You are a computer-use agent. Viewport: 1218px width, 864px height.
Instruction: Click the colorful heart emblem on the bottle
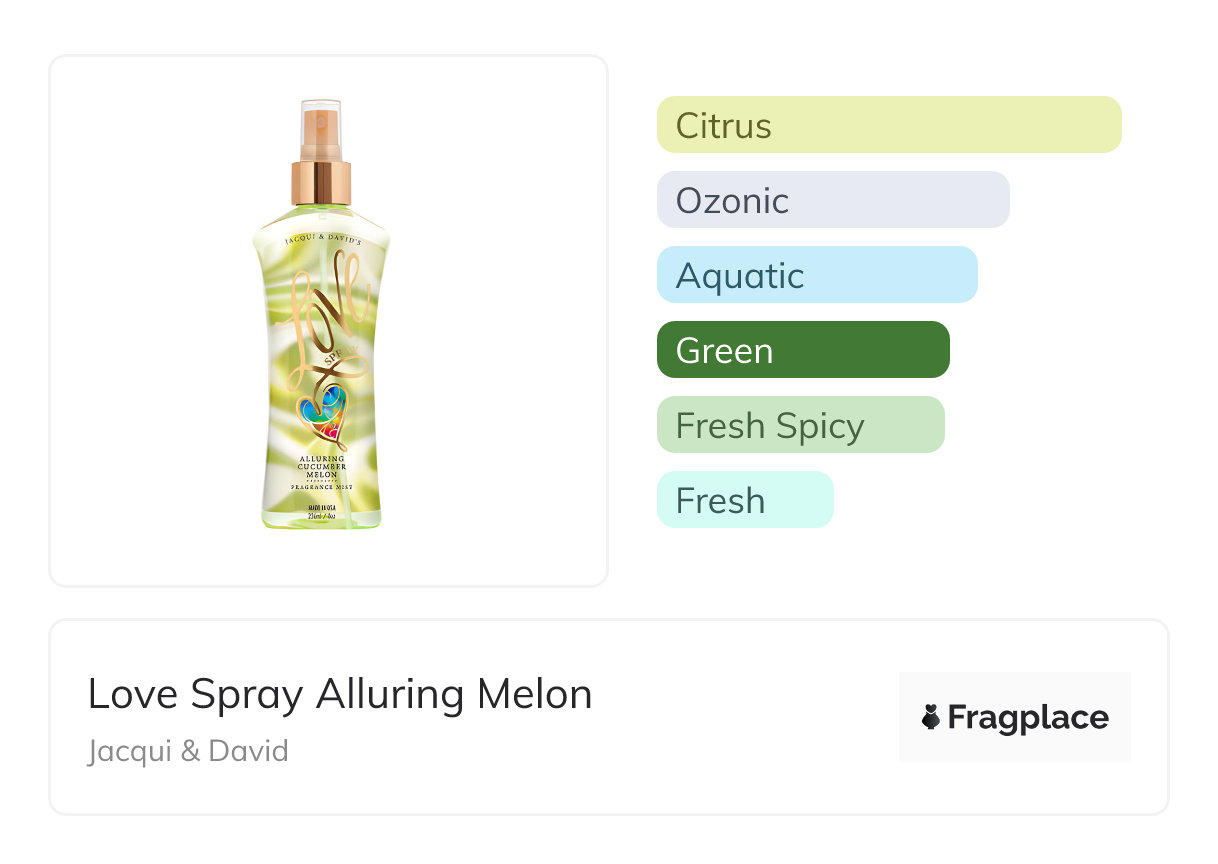tap(322, 413)
